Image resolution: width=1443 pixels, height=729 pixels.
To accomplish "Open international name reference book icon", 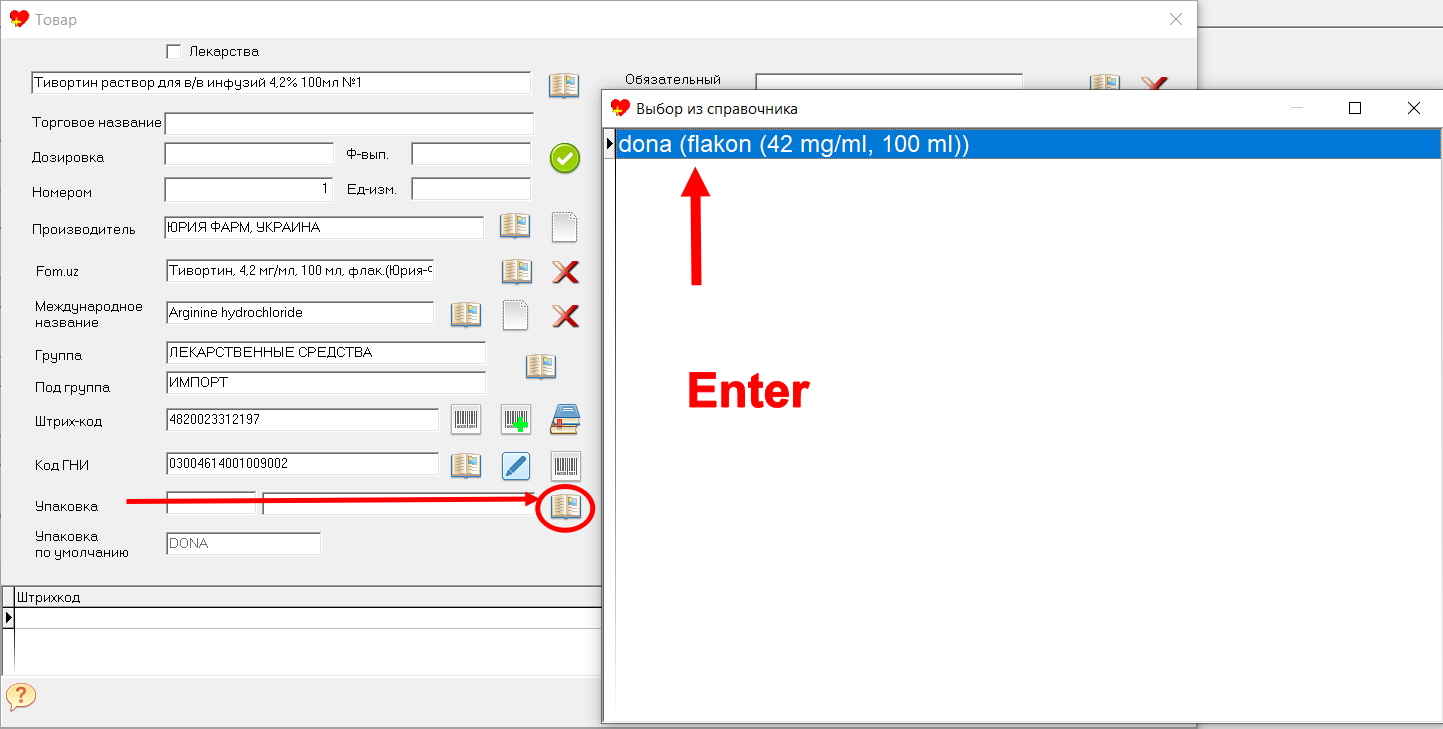I will coord(466,315).
